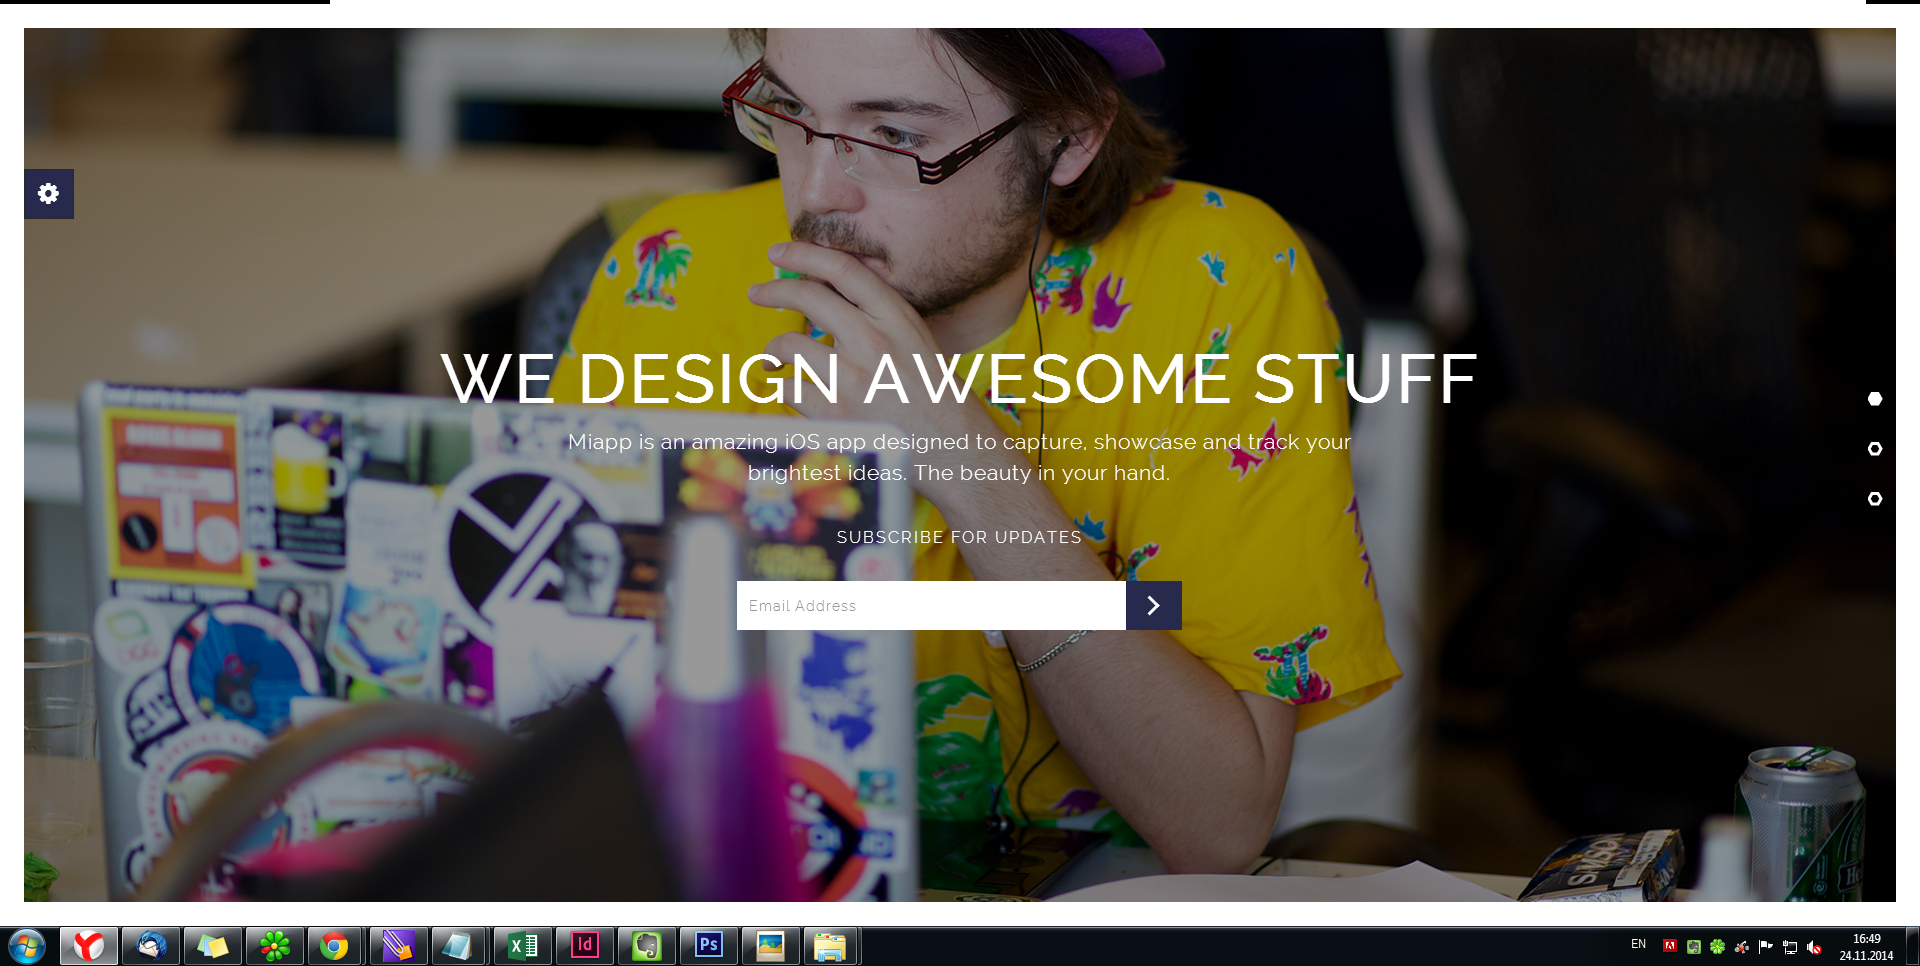Open Action Center flag icon
The height and width of the screenshot is (966, 1920).
tap(1765, 946)
